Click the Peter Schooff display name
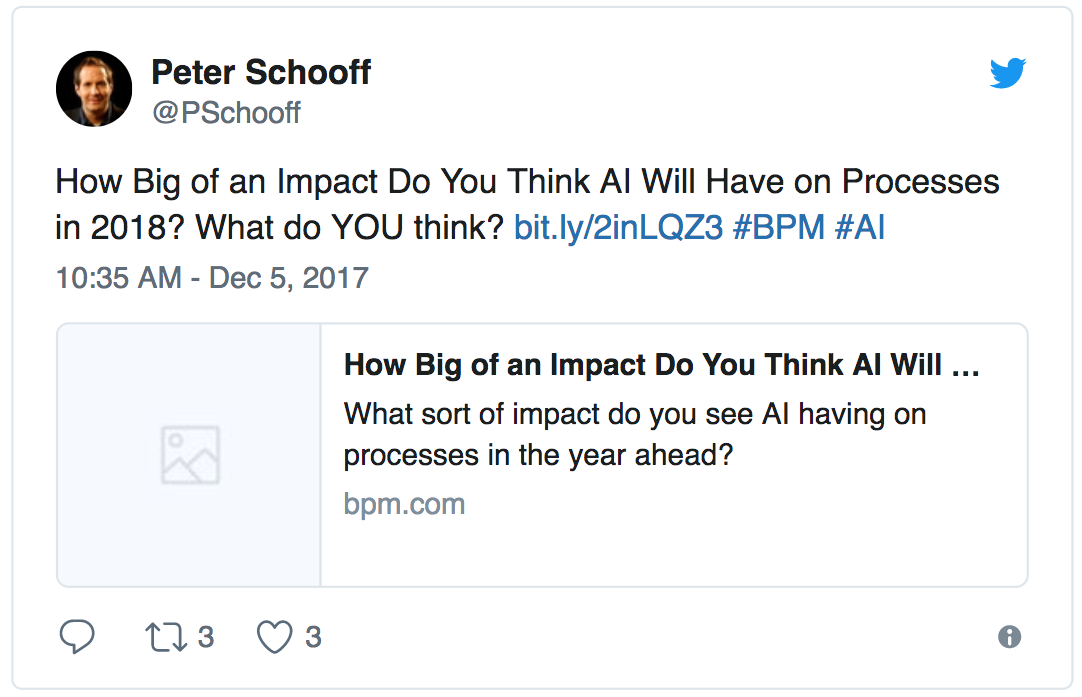Viewport: 1082px width, 697px height. click(x=260, y=72)
